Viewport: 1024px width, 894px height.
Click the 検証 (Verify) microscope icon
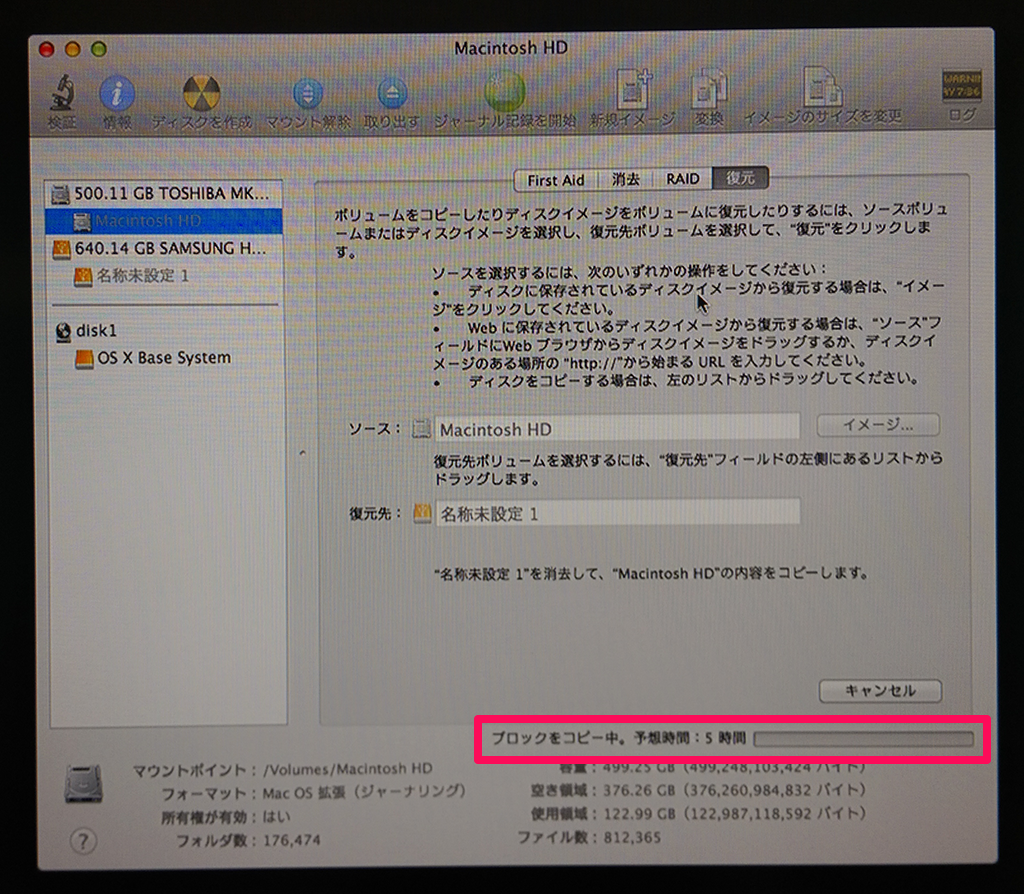click(61, 94)
